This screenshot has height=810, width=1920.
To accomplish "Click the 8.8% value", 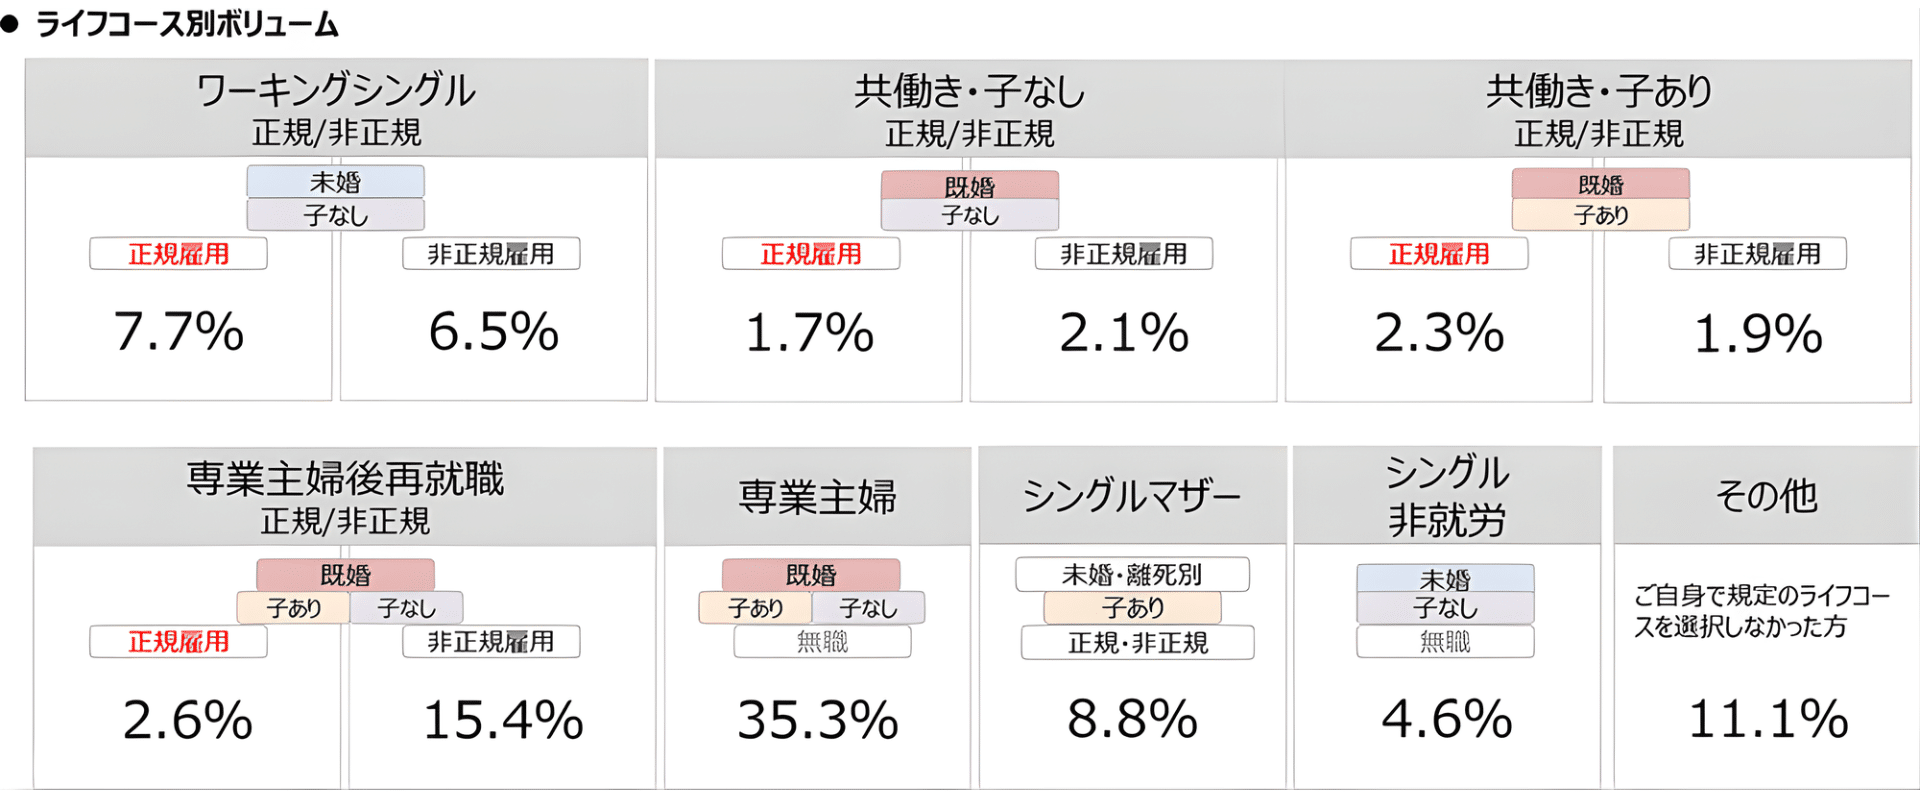I will click(x=1132, y=720).
